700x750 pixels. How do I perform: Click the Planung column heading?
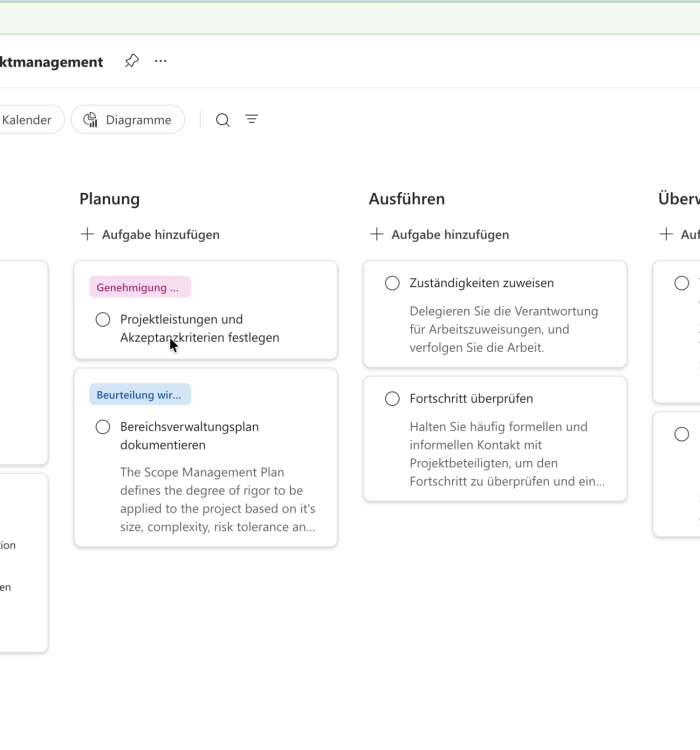tap(110, 199)
